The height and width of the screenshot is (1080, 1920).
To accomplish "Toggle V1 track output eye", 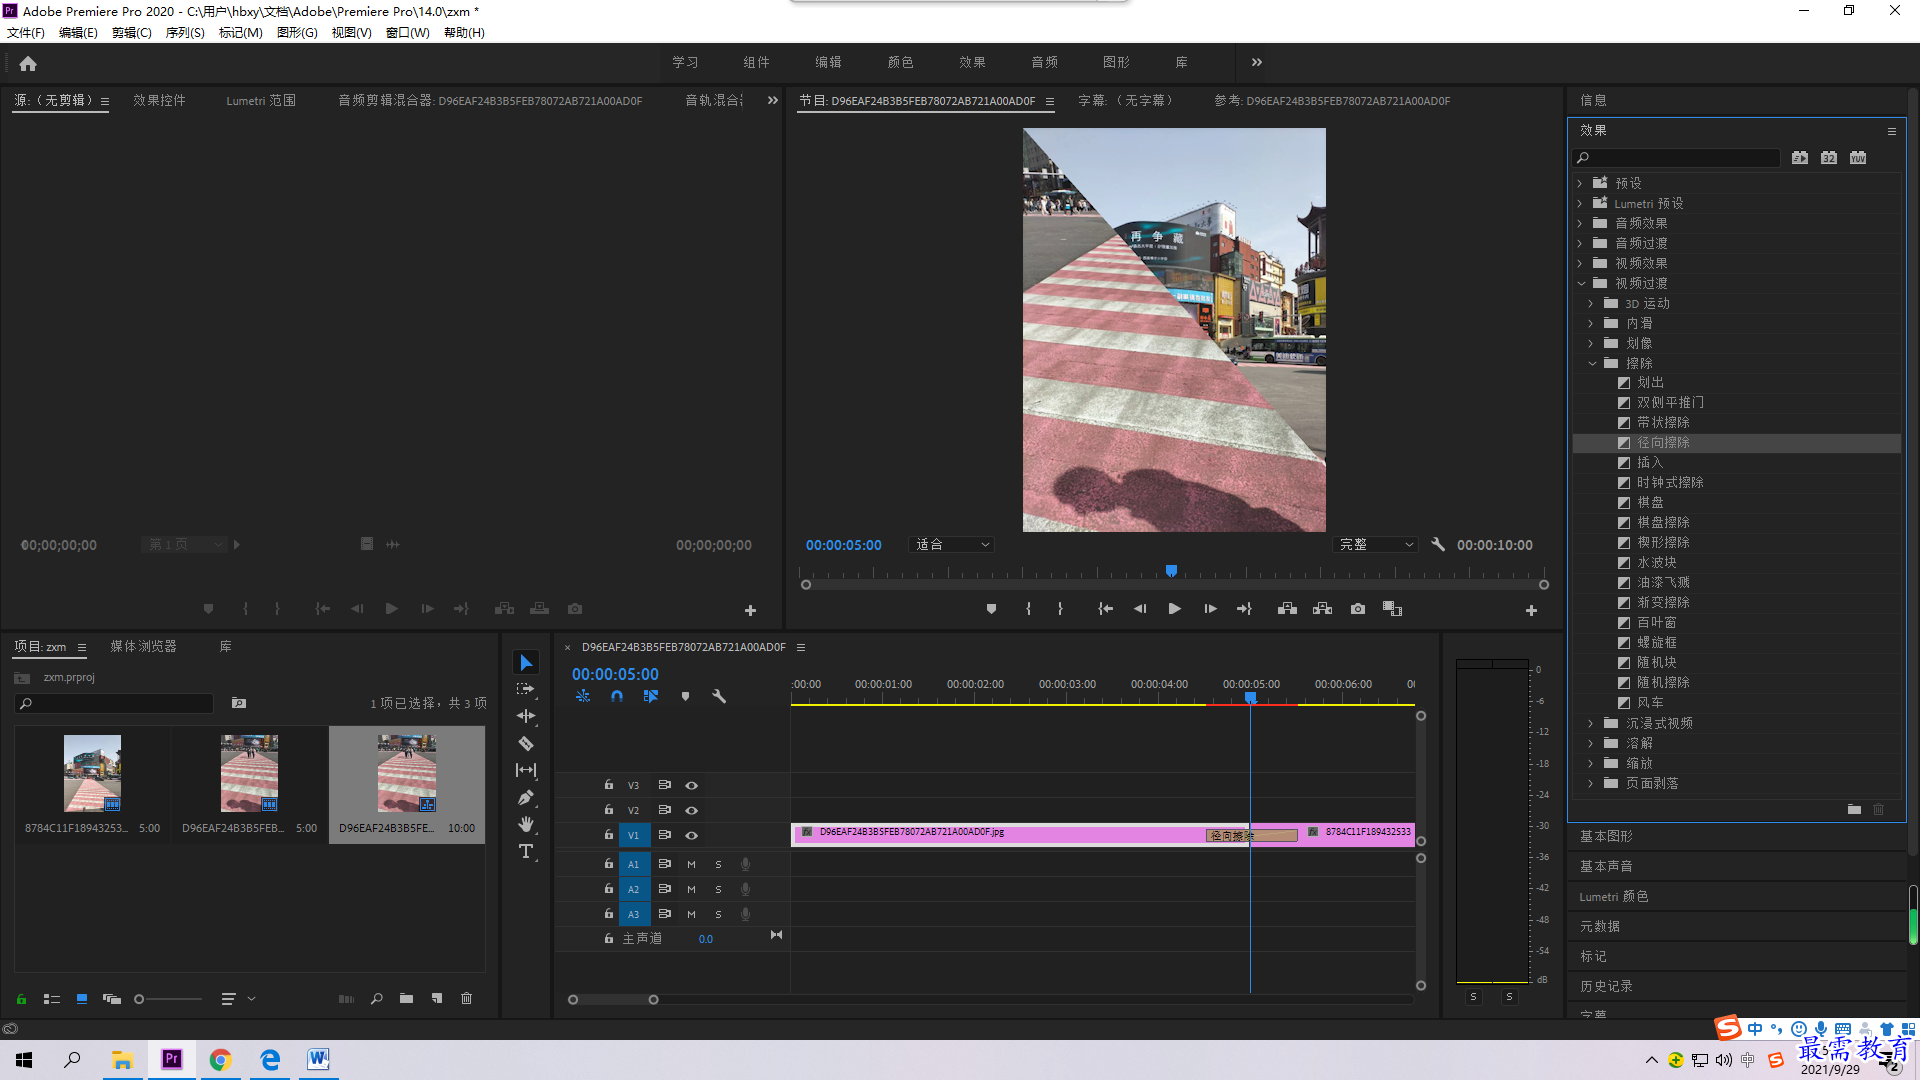I will click(691, 836).
